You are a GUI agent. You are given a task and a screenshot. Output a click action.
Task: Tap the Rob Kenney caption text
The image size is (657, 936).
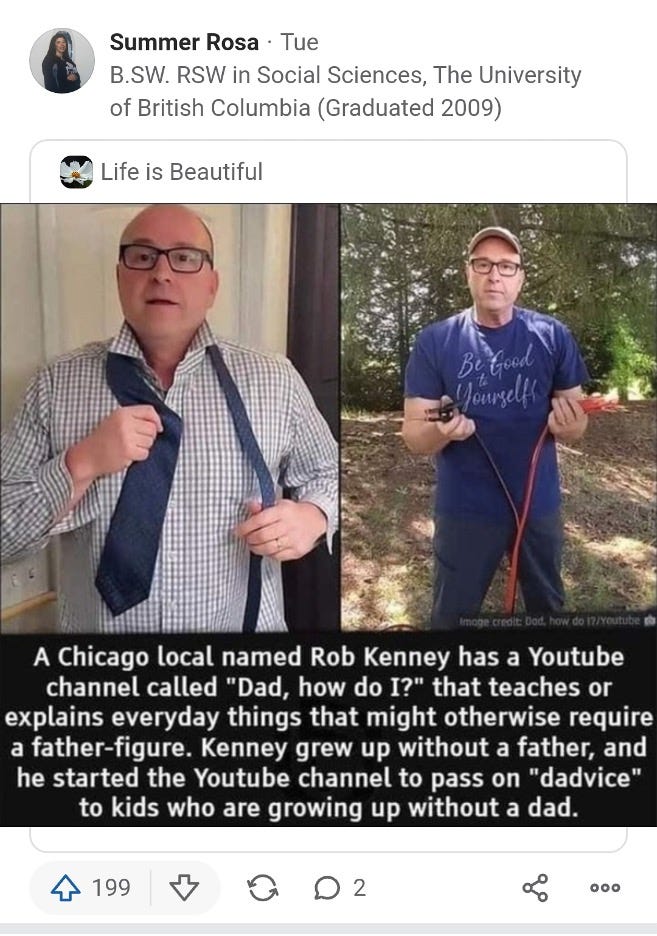(x=328, y=732)
